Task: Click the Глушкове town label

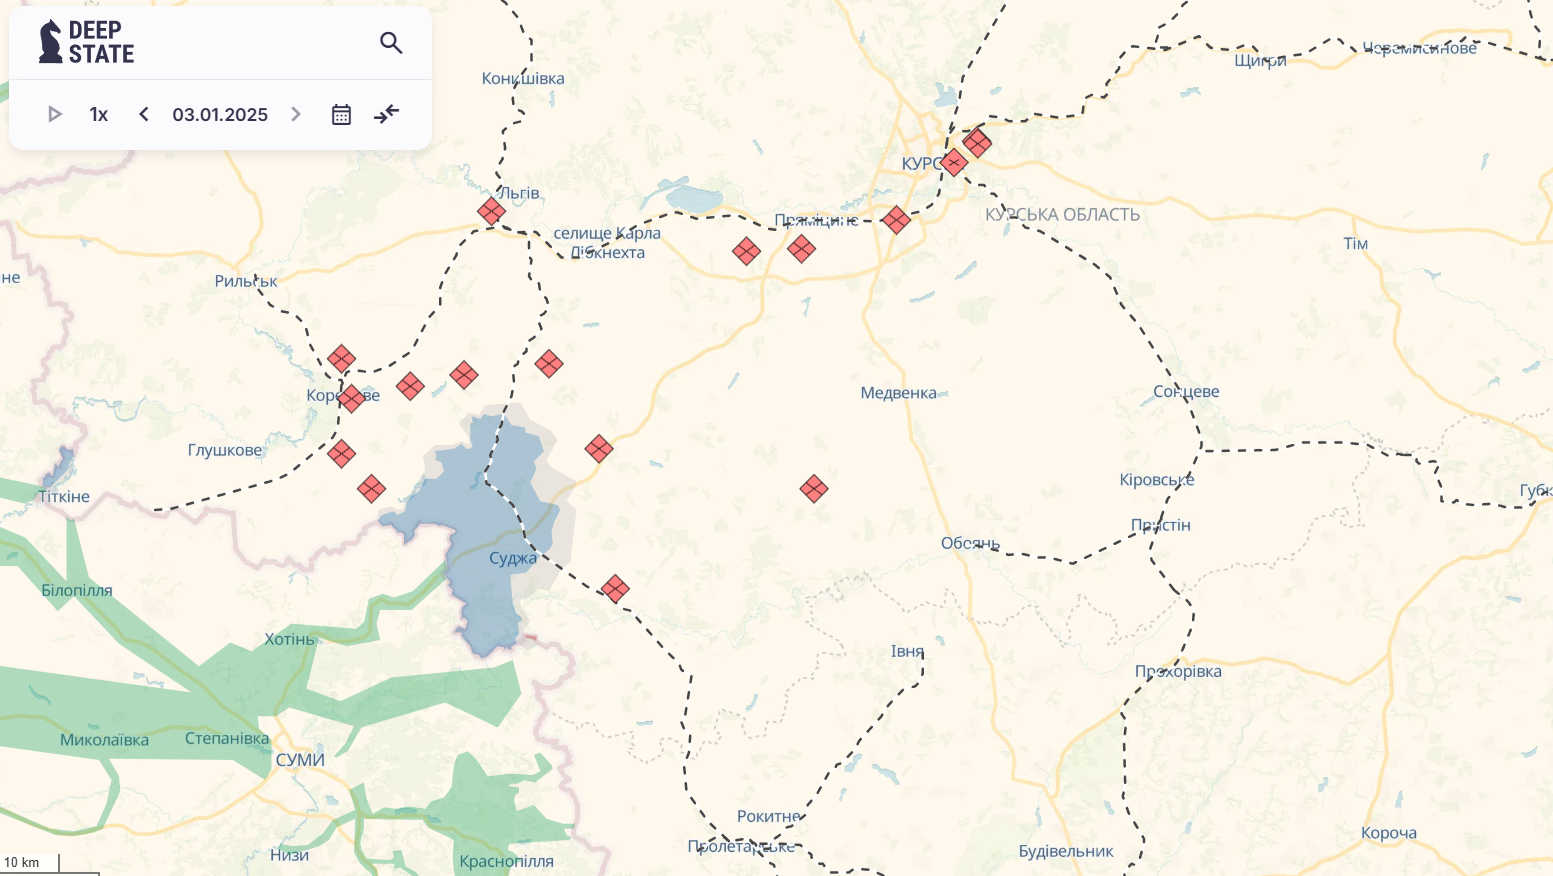Action: pyautogui.click(x=225, y=450)
